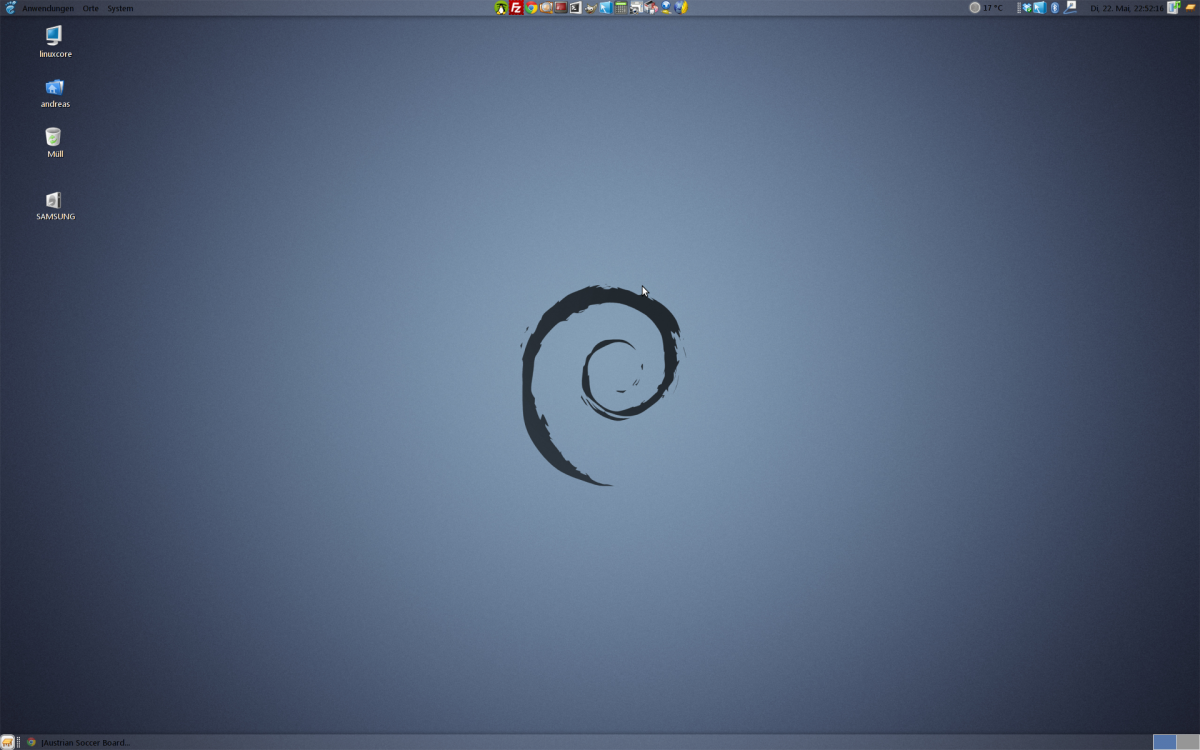Switch to the second gray workspace
The height and width of the screenshot is (750, 1200).
(1188, 742)
